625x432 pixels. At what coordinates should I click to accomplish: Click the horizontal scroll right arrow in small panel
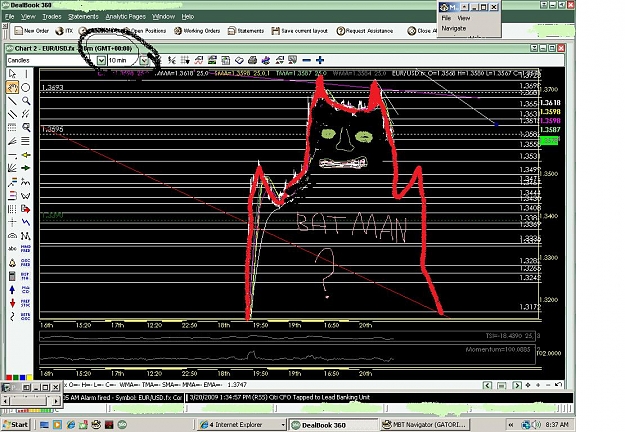56,401
